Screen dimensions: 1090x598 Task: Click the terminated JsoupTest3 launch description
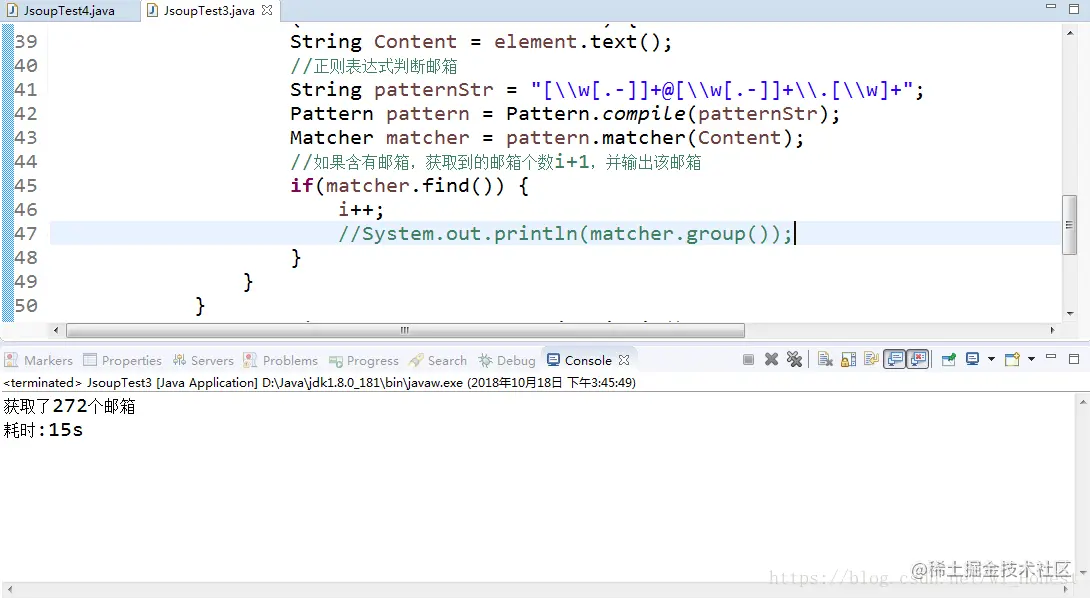click(320, 382)
